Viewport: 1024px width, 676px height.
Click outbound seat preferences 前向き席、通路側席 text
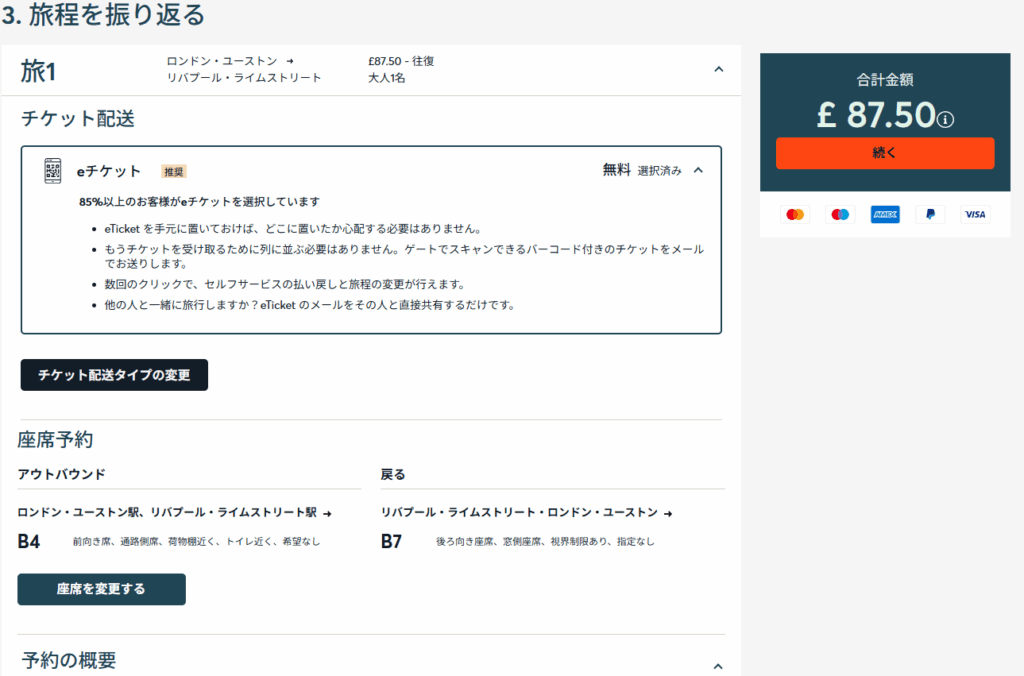click(196, 541)
